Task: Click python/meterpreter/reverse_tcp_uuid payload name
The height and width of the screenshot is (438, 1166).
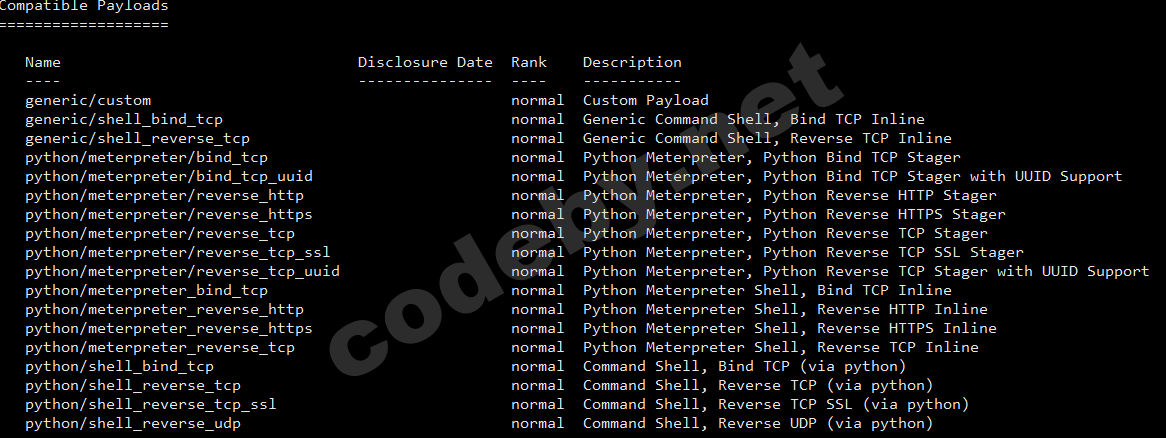Action: point(182,271)
